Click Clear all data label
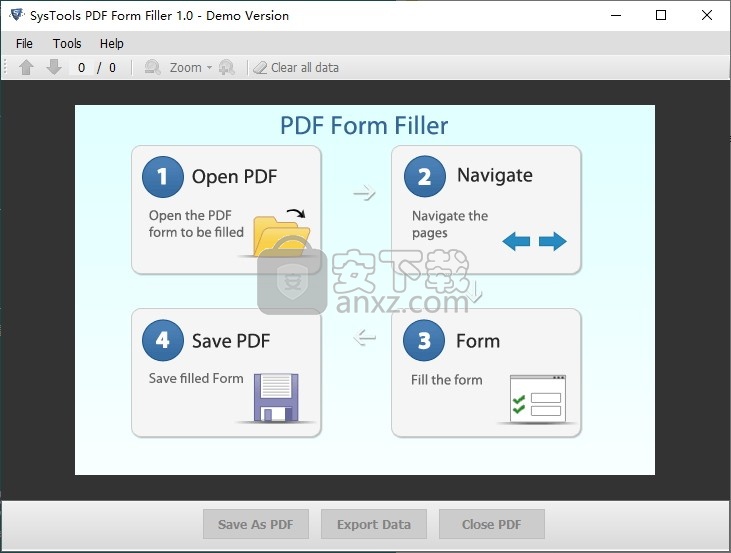 click(305, 68)
